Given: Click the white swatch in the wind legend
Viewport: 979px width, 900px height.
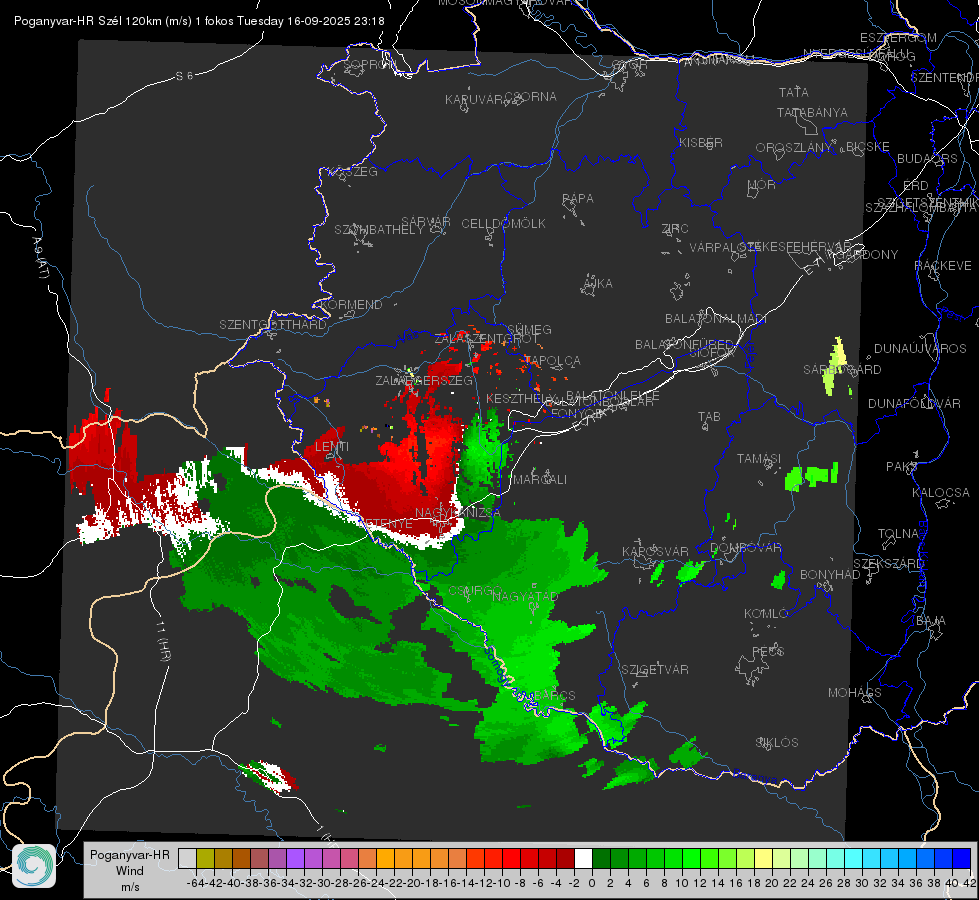Looking at the screenshot, I should point(583,859).
